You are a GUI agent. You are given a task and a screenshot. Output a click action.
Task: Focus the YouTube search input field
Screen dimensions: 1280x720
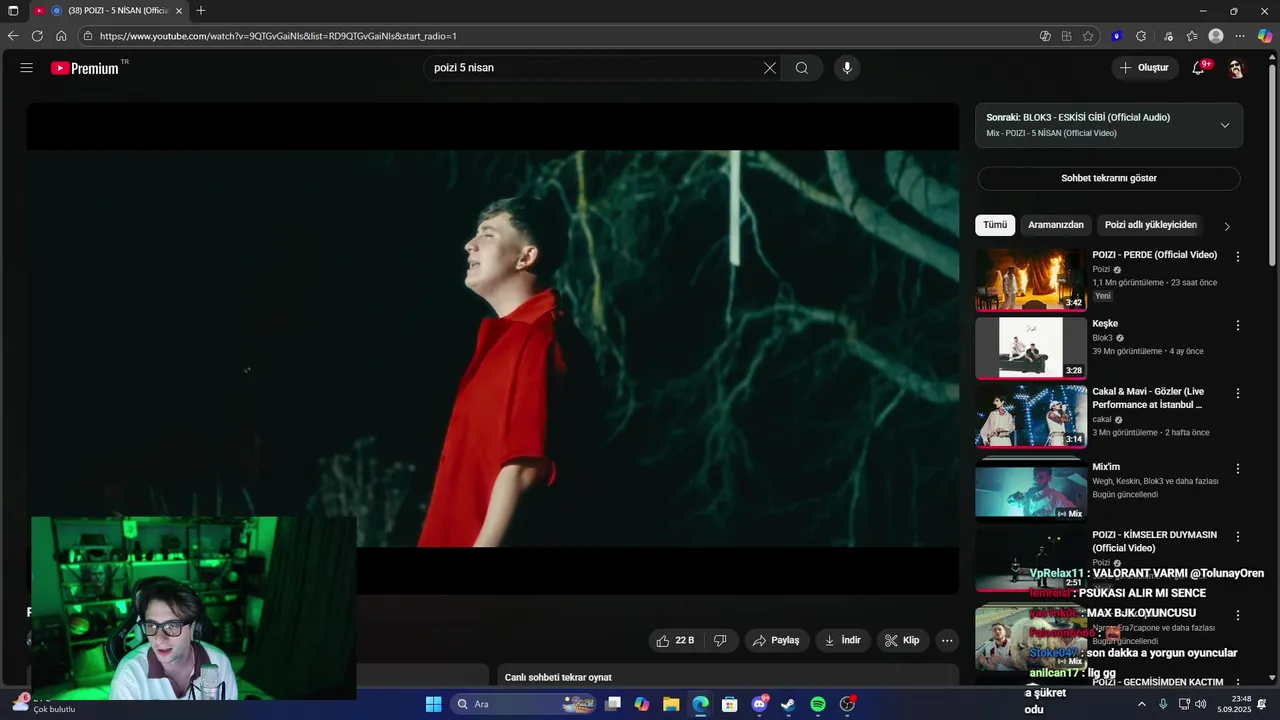pyautogui.click(x=594, y=68)
